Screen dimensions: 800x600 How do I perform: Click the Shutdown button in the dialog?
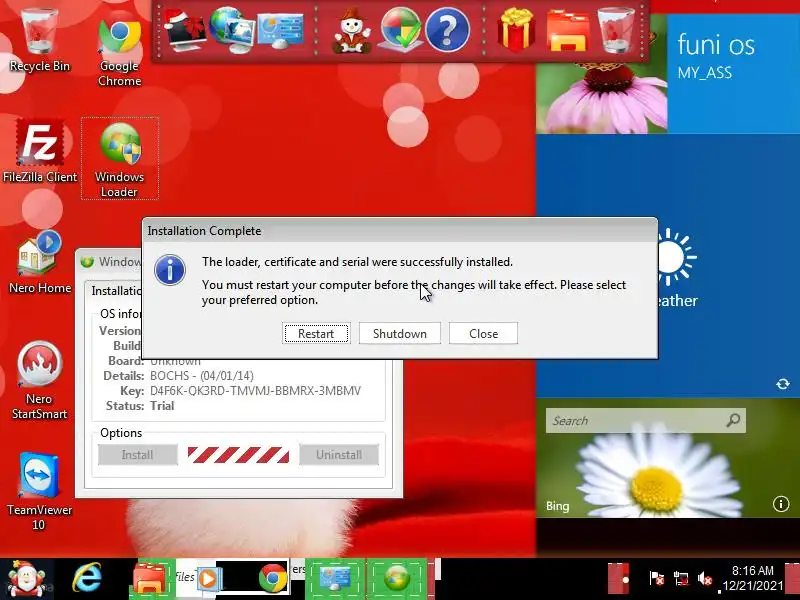[x=399, y=333]
